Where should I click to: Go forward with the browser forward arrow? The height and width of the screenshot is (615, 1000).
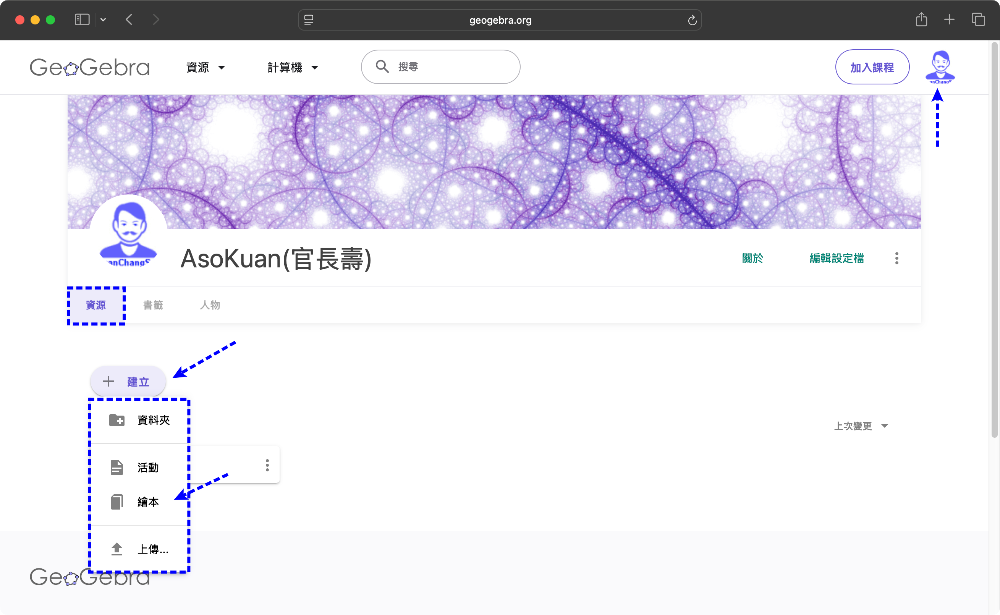pyautogui.click(x=156, y=20)
